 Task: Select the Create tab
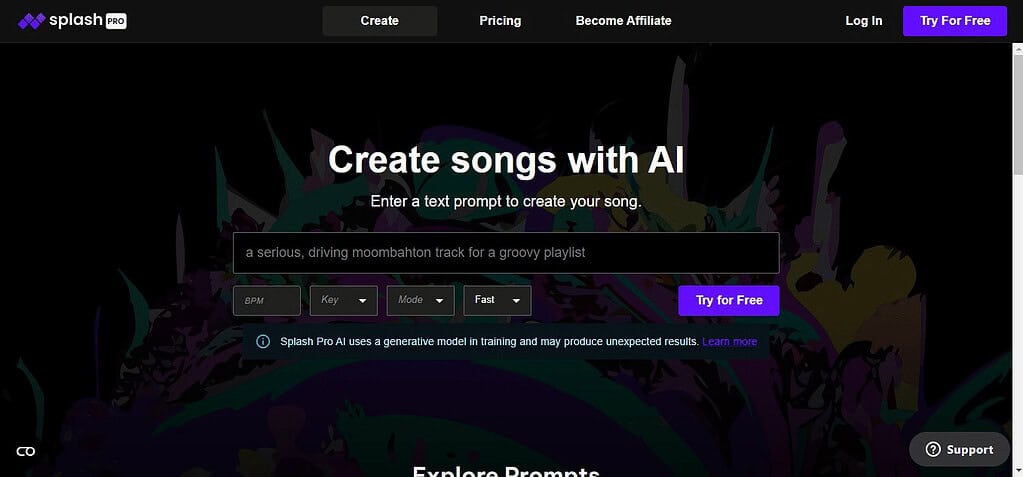tap(380, 21)
